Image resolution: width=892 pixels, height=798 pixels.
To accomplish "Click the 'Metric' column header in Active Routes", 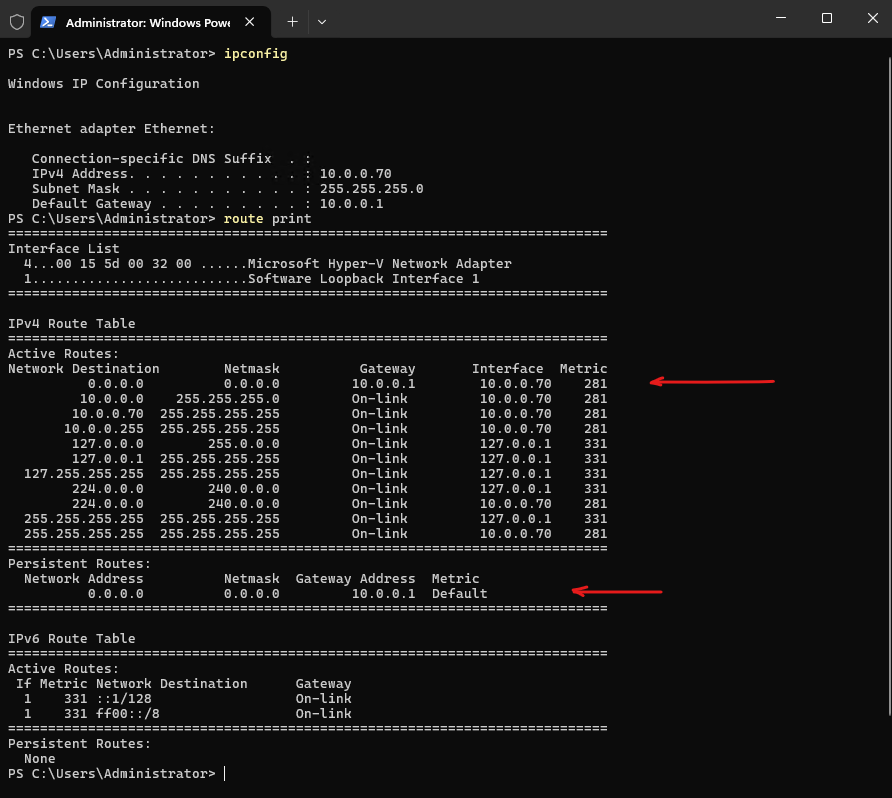I will [x=583, y=369].
